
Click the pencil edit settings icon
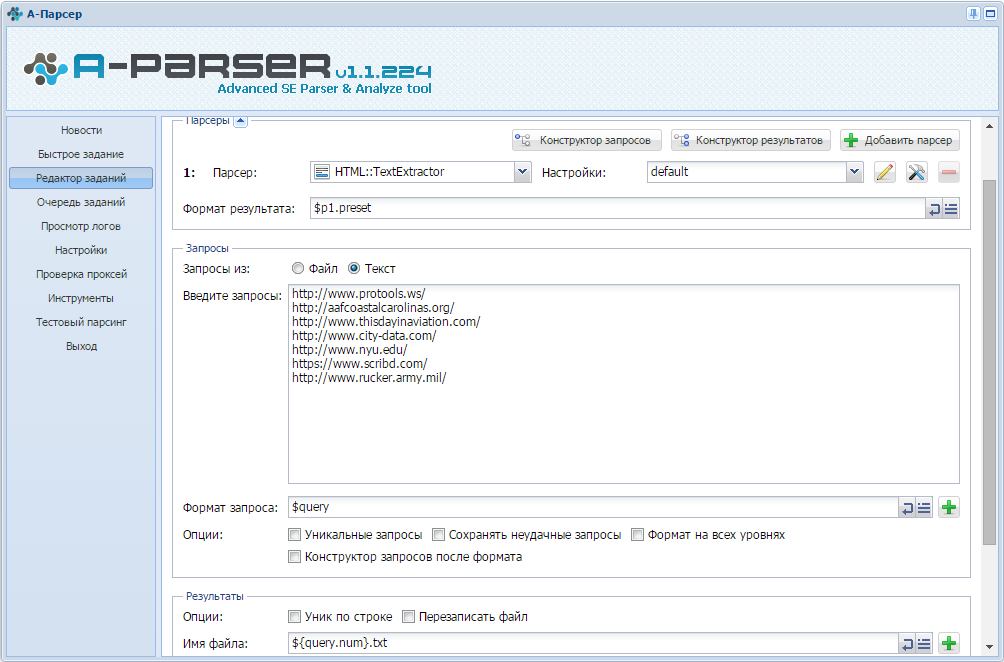click(885, 172)
